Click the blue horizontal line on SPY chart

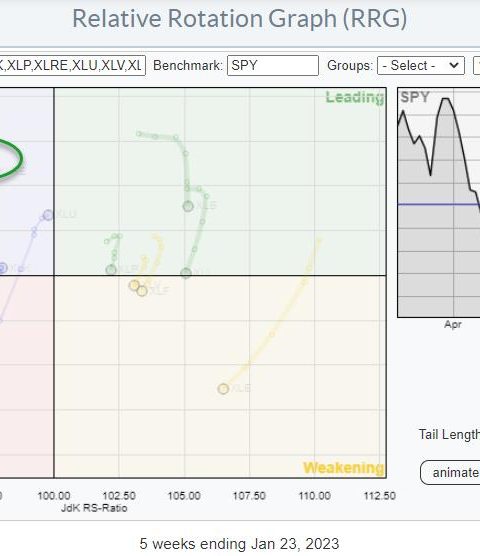pos(439,205)
